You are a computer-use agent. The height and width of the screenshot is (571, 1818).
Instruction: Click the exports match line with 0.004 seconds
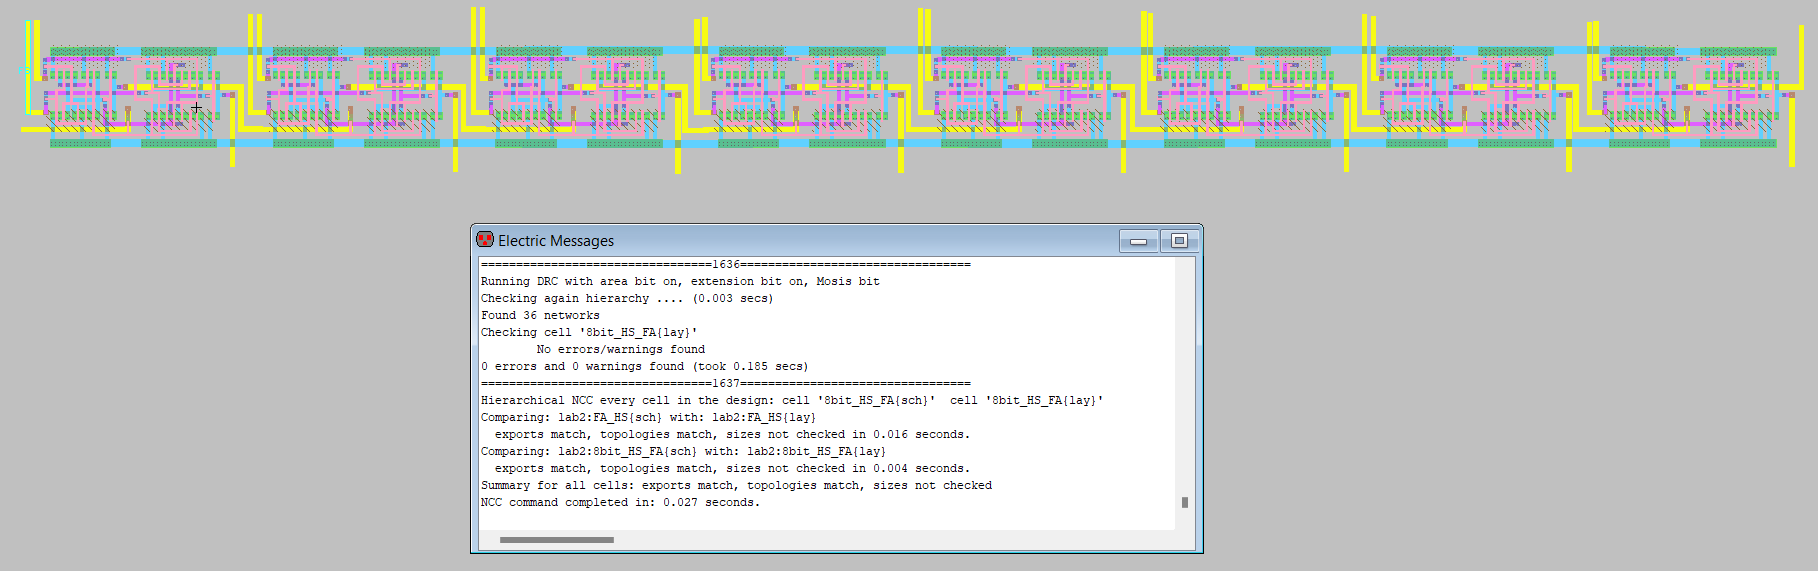tap(732, 469)
